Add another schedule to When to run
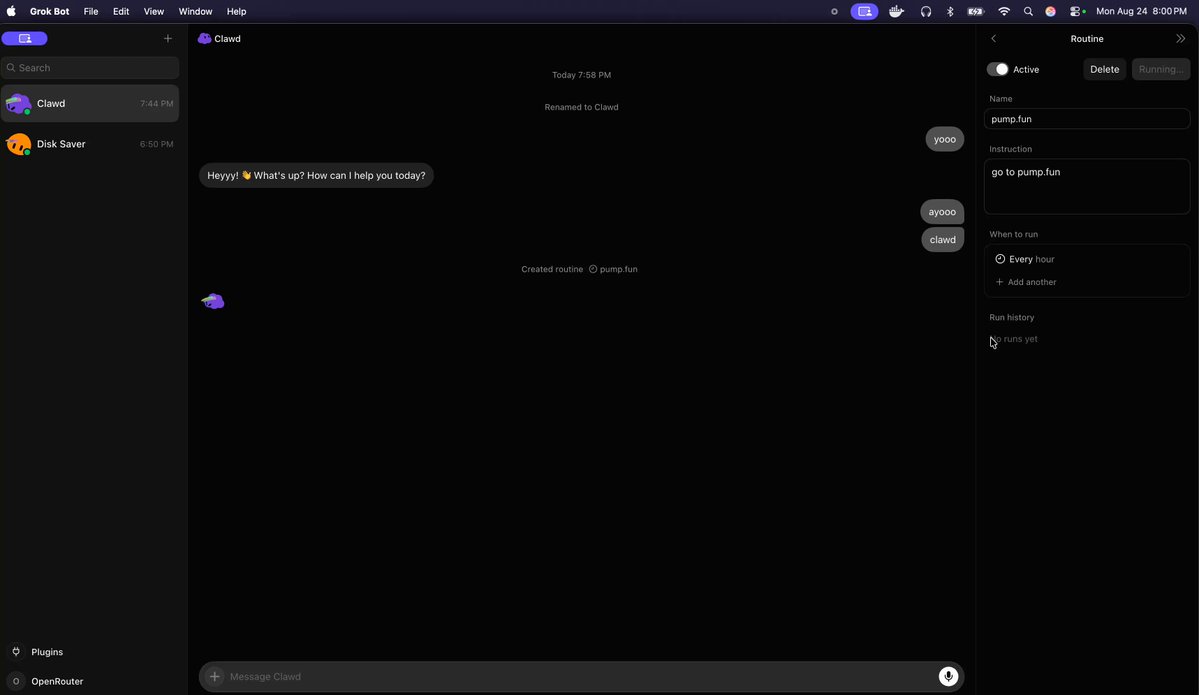This screenshot has width=1199, height=695. pyautogui.click(x=1026, y=282)
